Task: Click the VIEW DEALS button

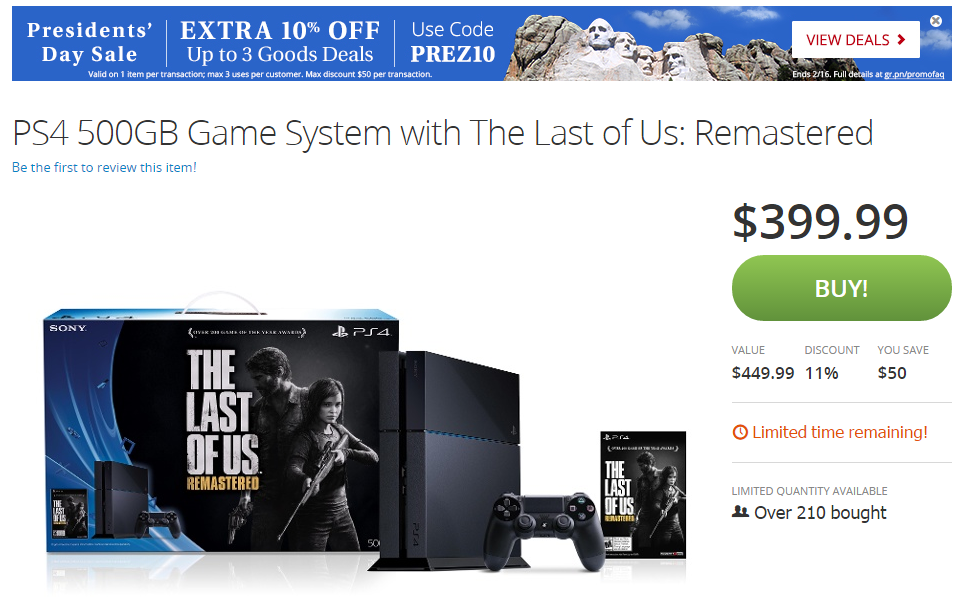Action: pos(856,40)
